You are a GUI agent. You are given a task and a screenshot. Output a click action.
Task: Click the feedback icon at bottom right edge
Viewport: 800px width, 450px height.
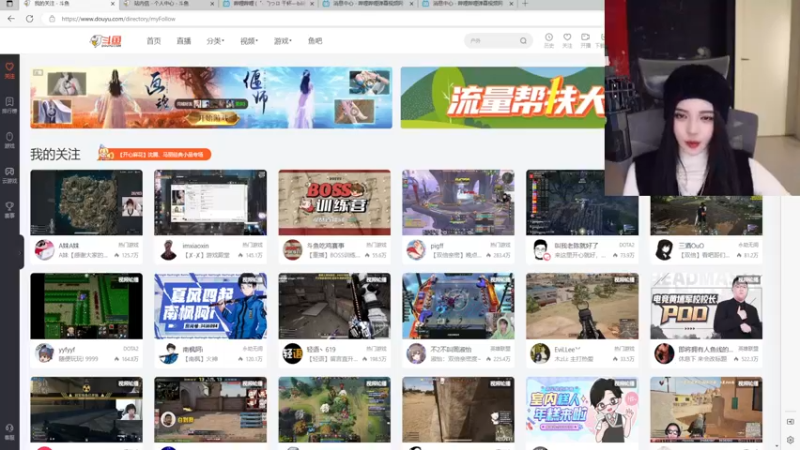pos(790,422)
